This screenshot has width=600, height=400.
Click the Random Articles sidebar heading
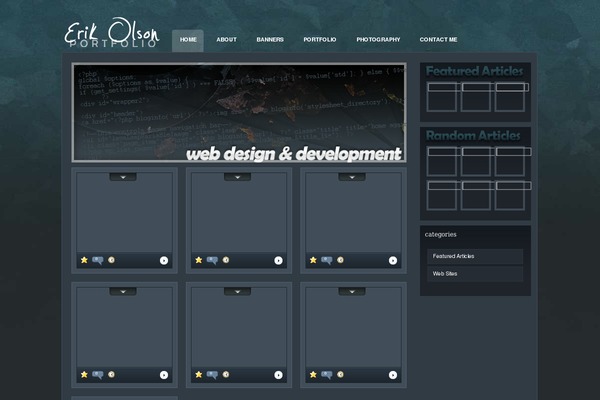473,136
